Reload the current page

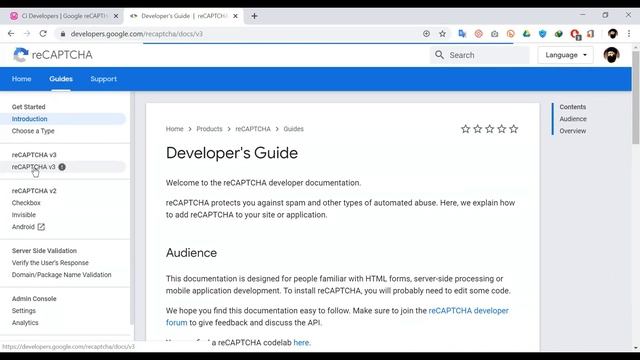(x=43, y=34)
